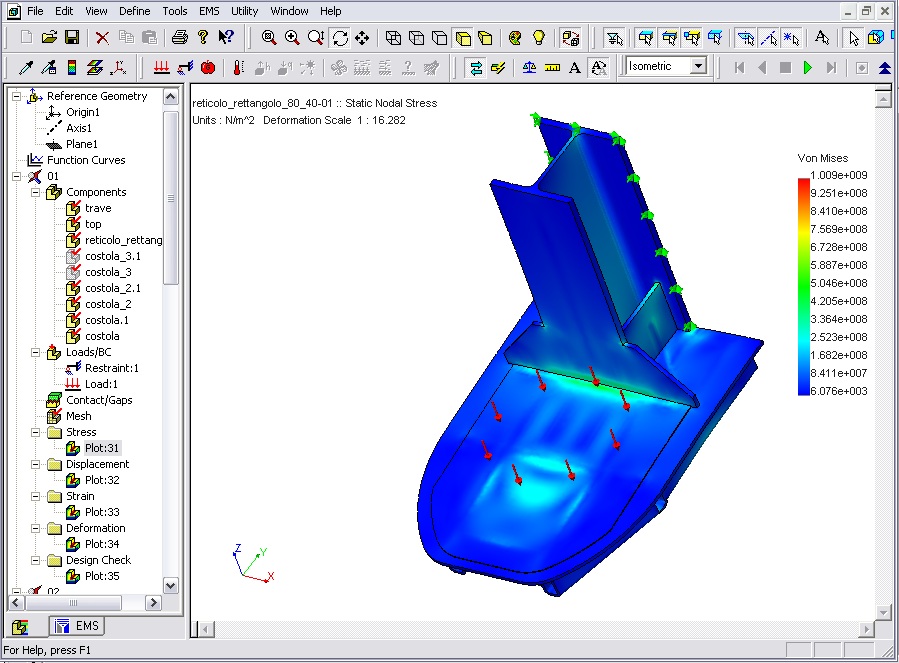
Task: Collapse the Components folder
Action: [x=36, y=192]
